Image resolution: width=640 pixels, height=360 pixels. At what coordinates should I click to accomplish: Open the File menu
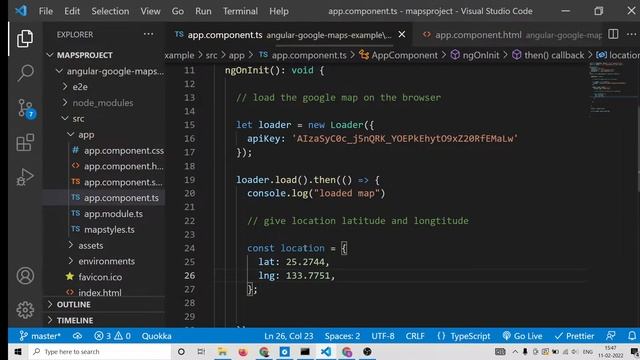tap(46, 11)
